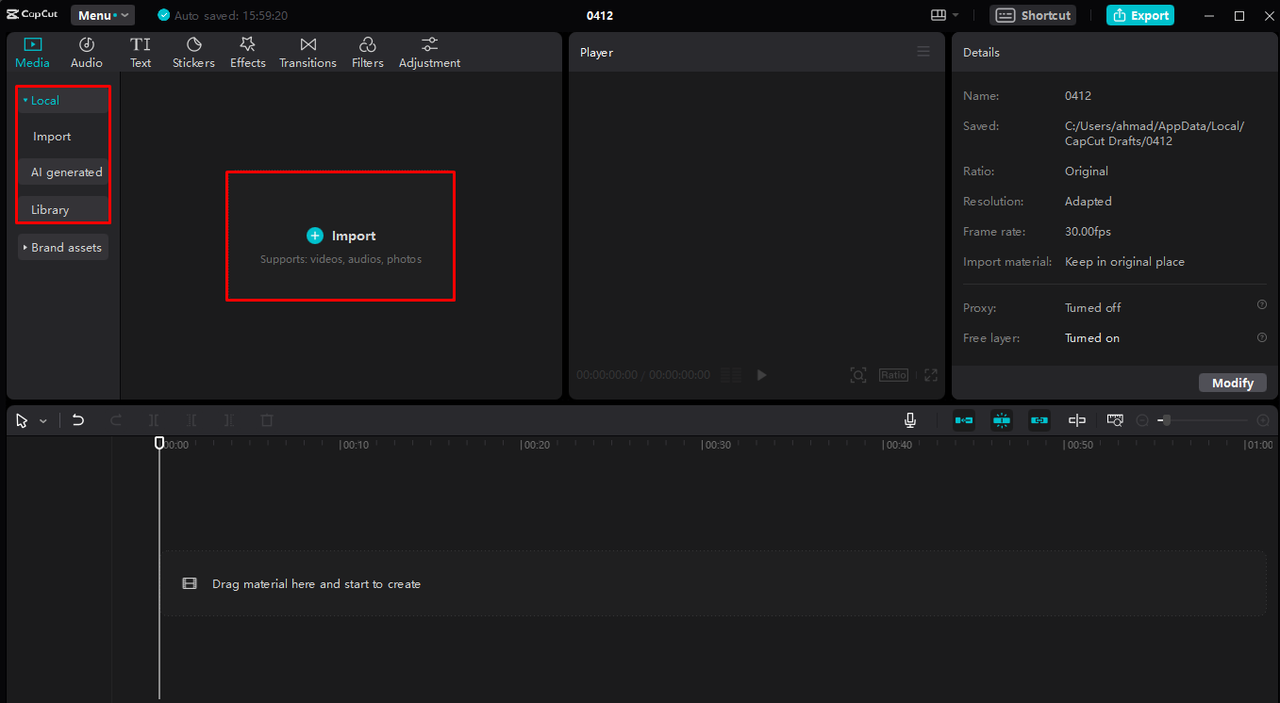1280x703 pixels.
Task: Open the Effects tab
Action: [x=247, y=53]
